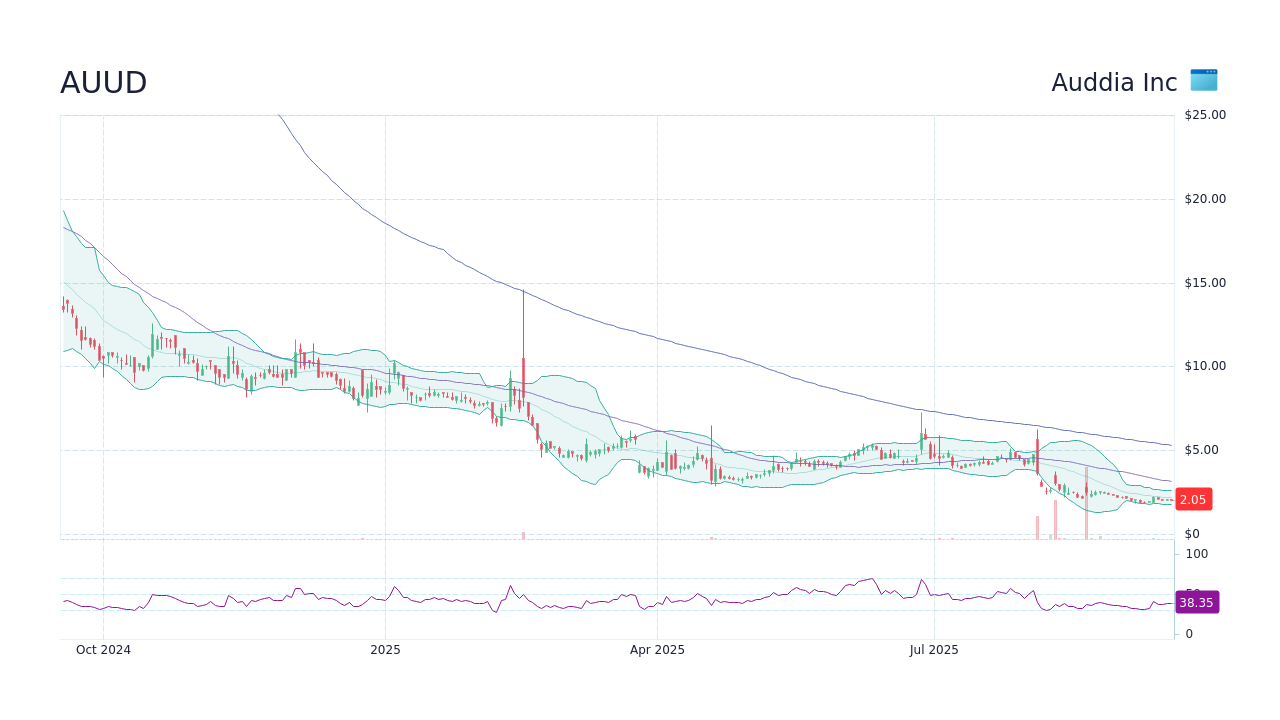The image size is (1280, 720).
Task: Click the purple 38.35 RSI value label
Action: [x=1196, y=602]
